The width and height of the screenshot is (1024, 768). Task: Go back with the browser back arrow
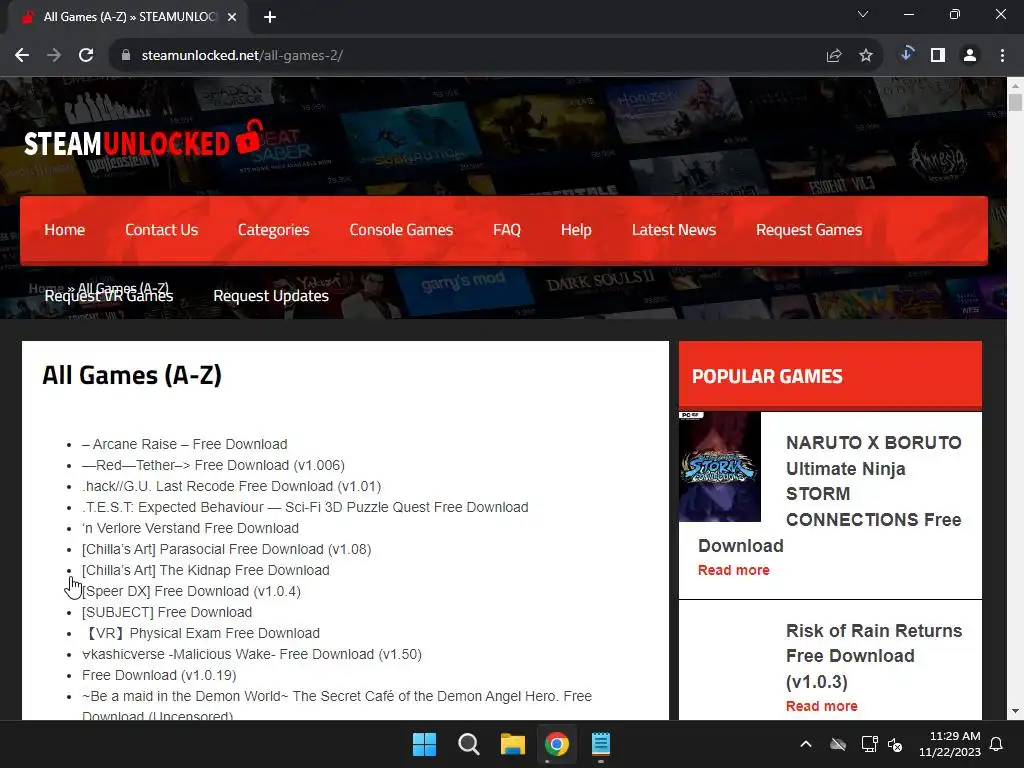tap(22, 56)
